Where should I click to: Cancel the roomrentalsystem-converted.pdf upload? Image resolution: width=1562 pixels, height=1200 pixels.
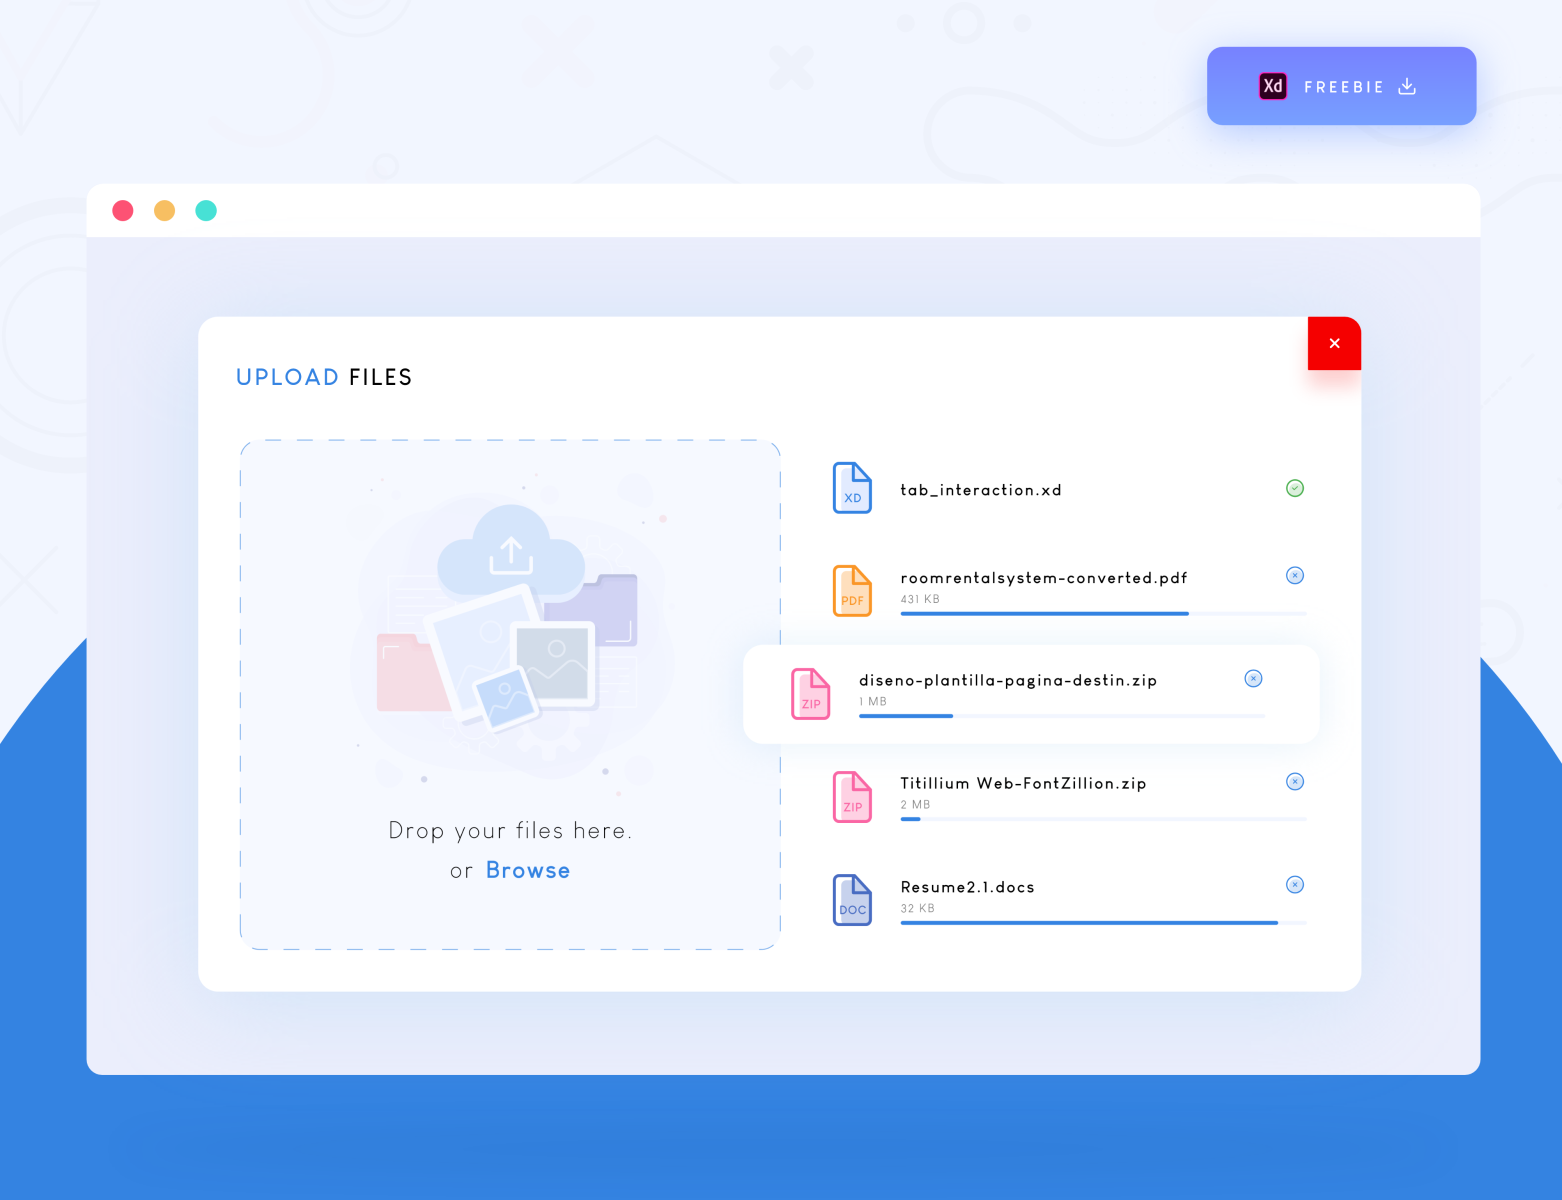[1295, 575]
